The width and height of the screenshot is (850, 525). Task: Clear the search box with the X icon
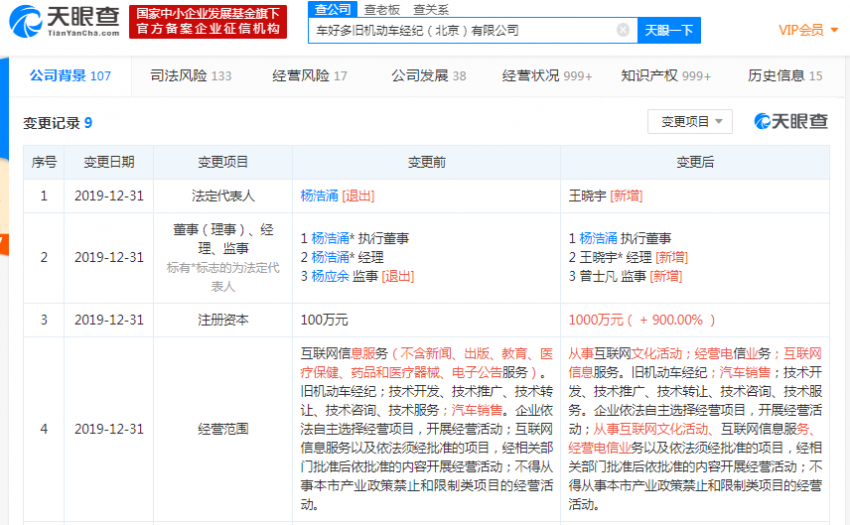pyautogui.click(x=622, y=30)
